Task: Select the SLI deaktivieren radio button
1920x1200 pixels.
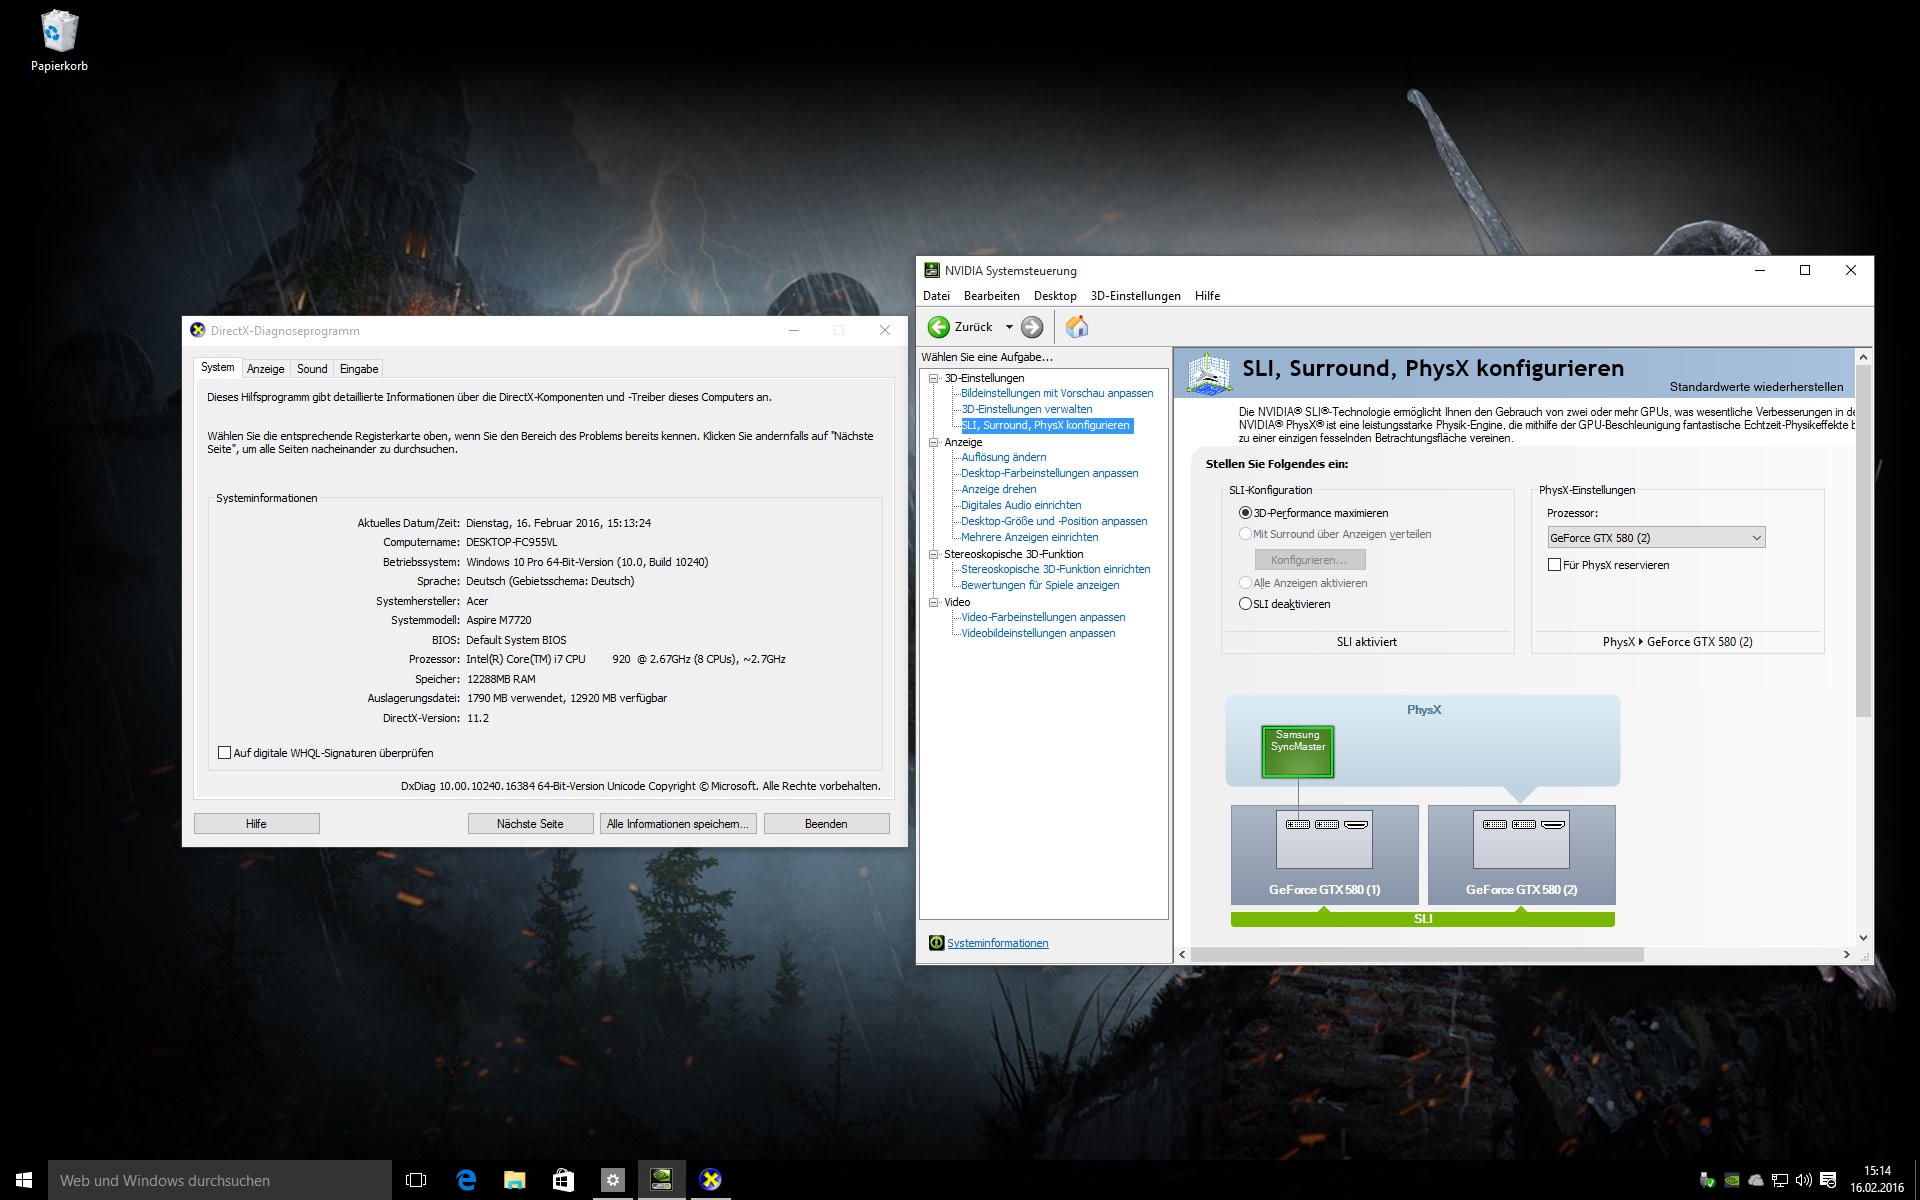Action: point(1245,604)
